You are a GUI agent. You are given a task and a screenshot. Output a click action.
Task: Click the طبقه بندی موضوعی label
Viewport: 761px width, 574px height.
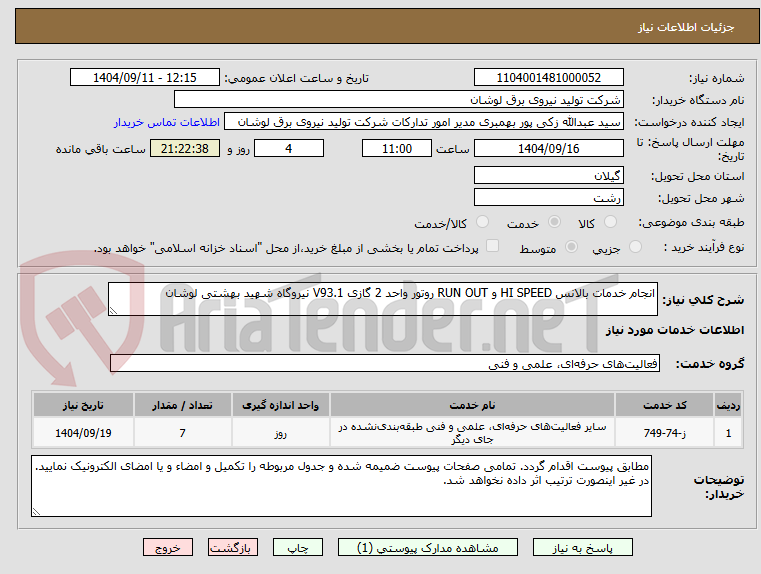[693, 223]
